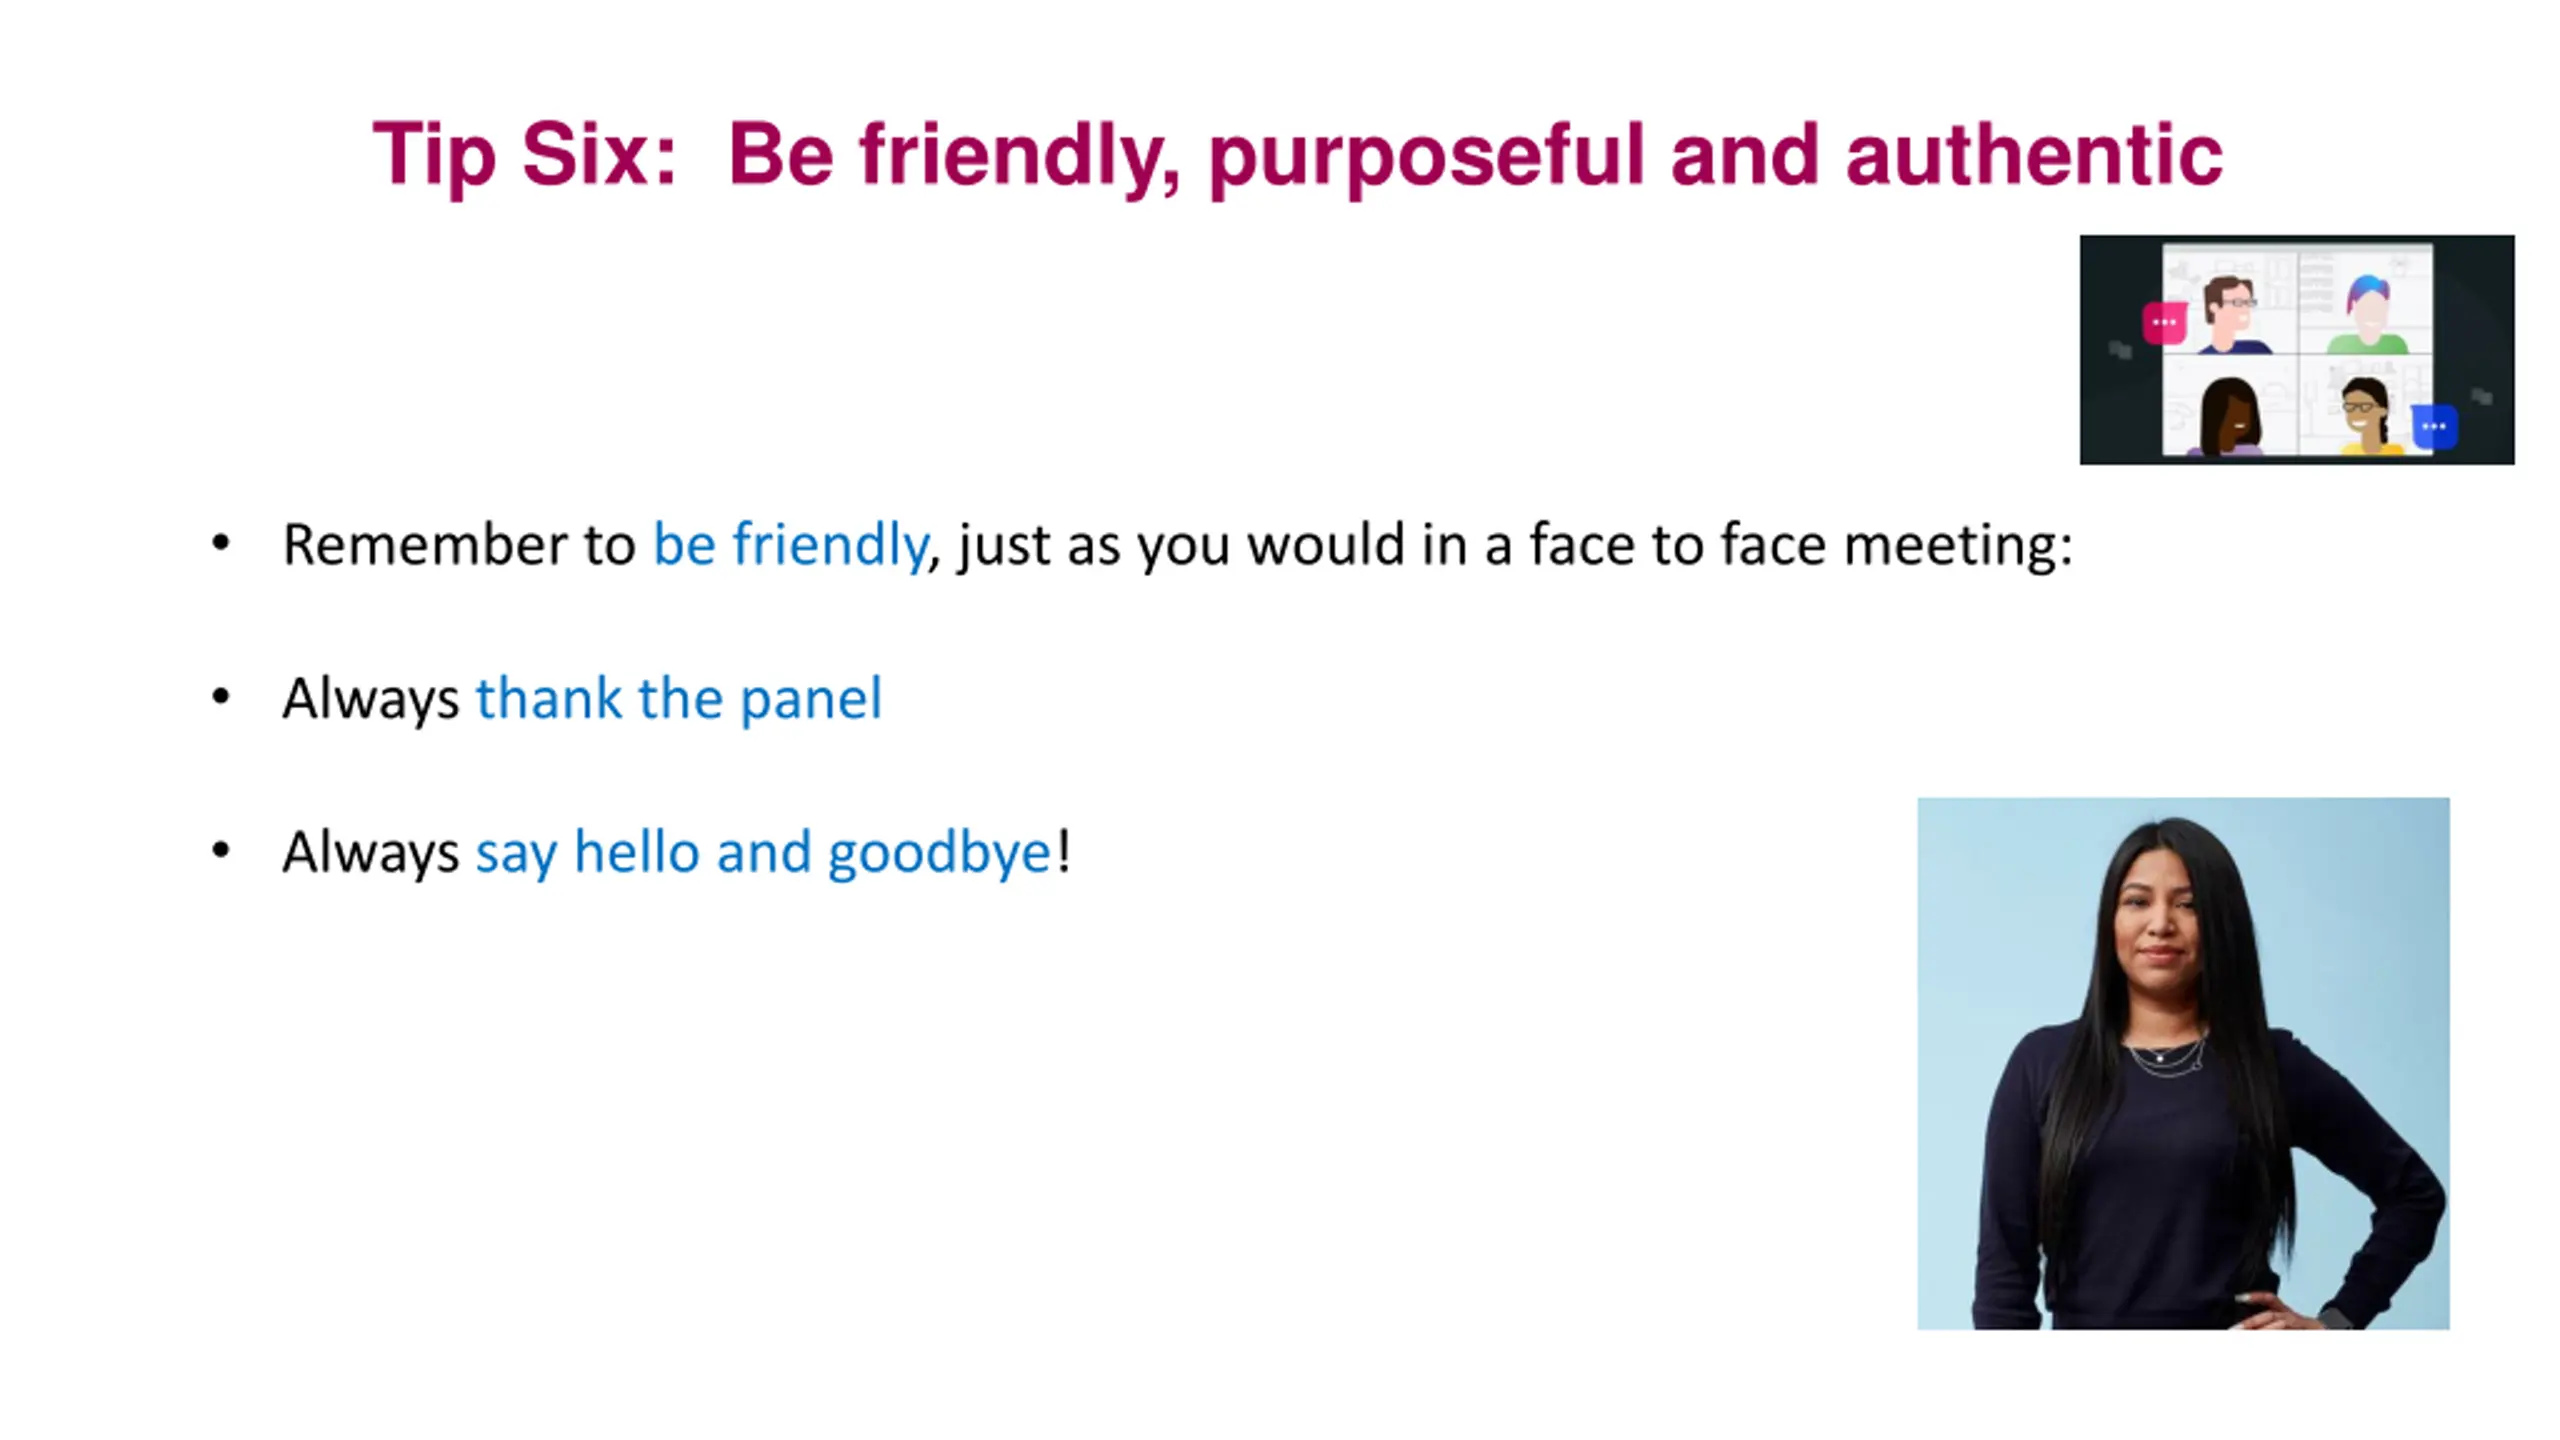Image resolution: width=2560 pixels, height=1440 pixels.
Task: Click the blue "be friendly" text
Action: 790,546
